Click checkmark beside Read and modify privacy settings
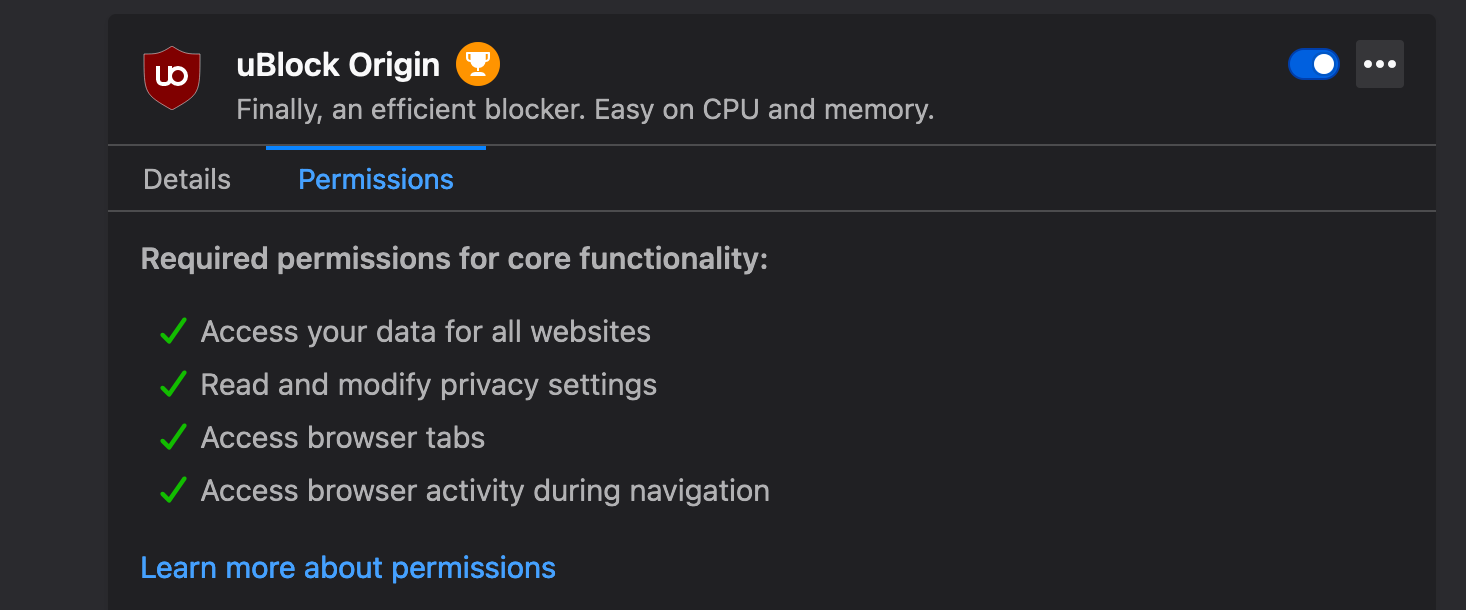The height and width of the screenshot is (610, 1466). pyautogui.click(x=174, y=385)
